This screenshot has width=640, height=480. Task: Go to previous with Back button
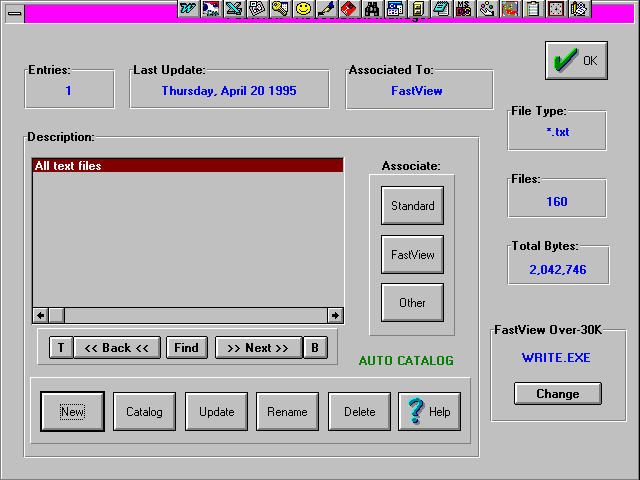(117, 348)
